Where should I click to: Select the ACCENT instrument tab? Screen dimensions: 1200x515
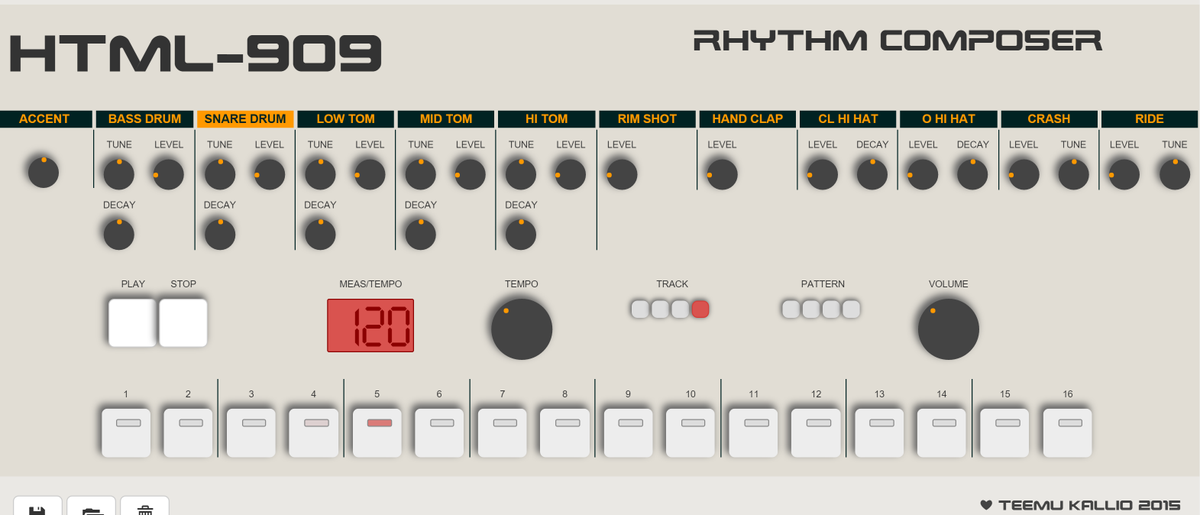click(45, 118)
